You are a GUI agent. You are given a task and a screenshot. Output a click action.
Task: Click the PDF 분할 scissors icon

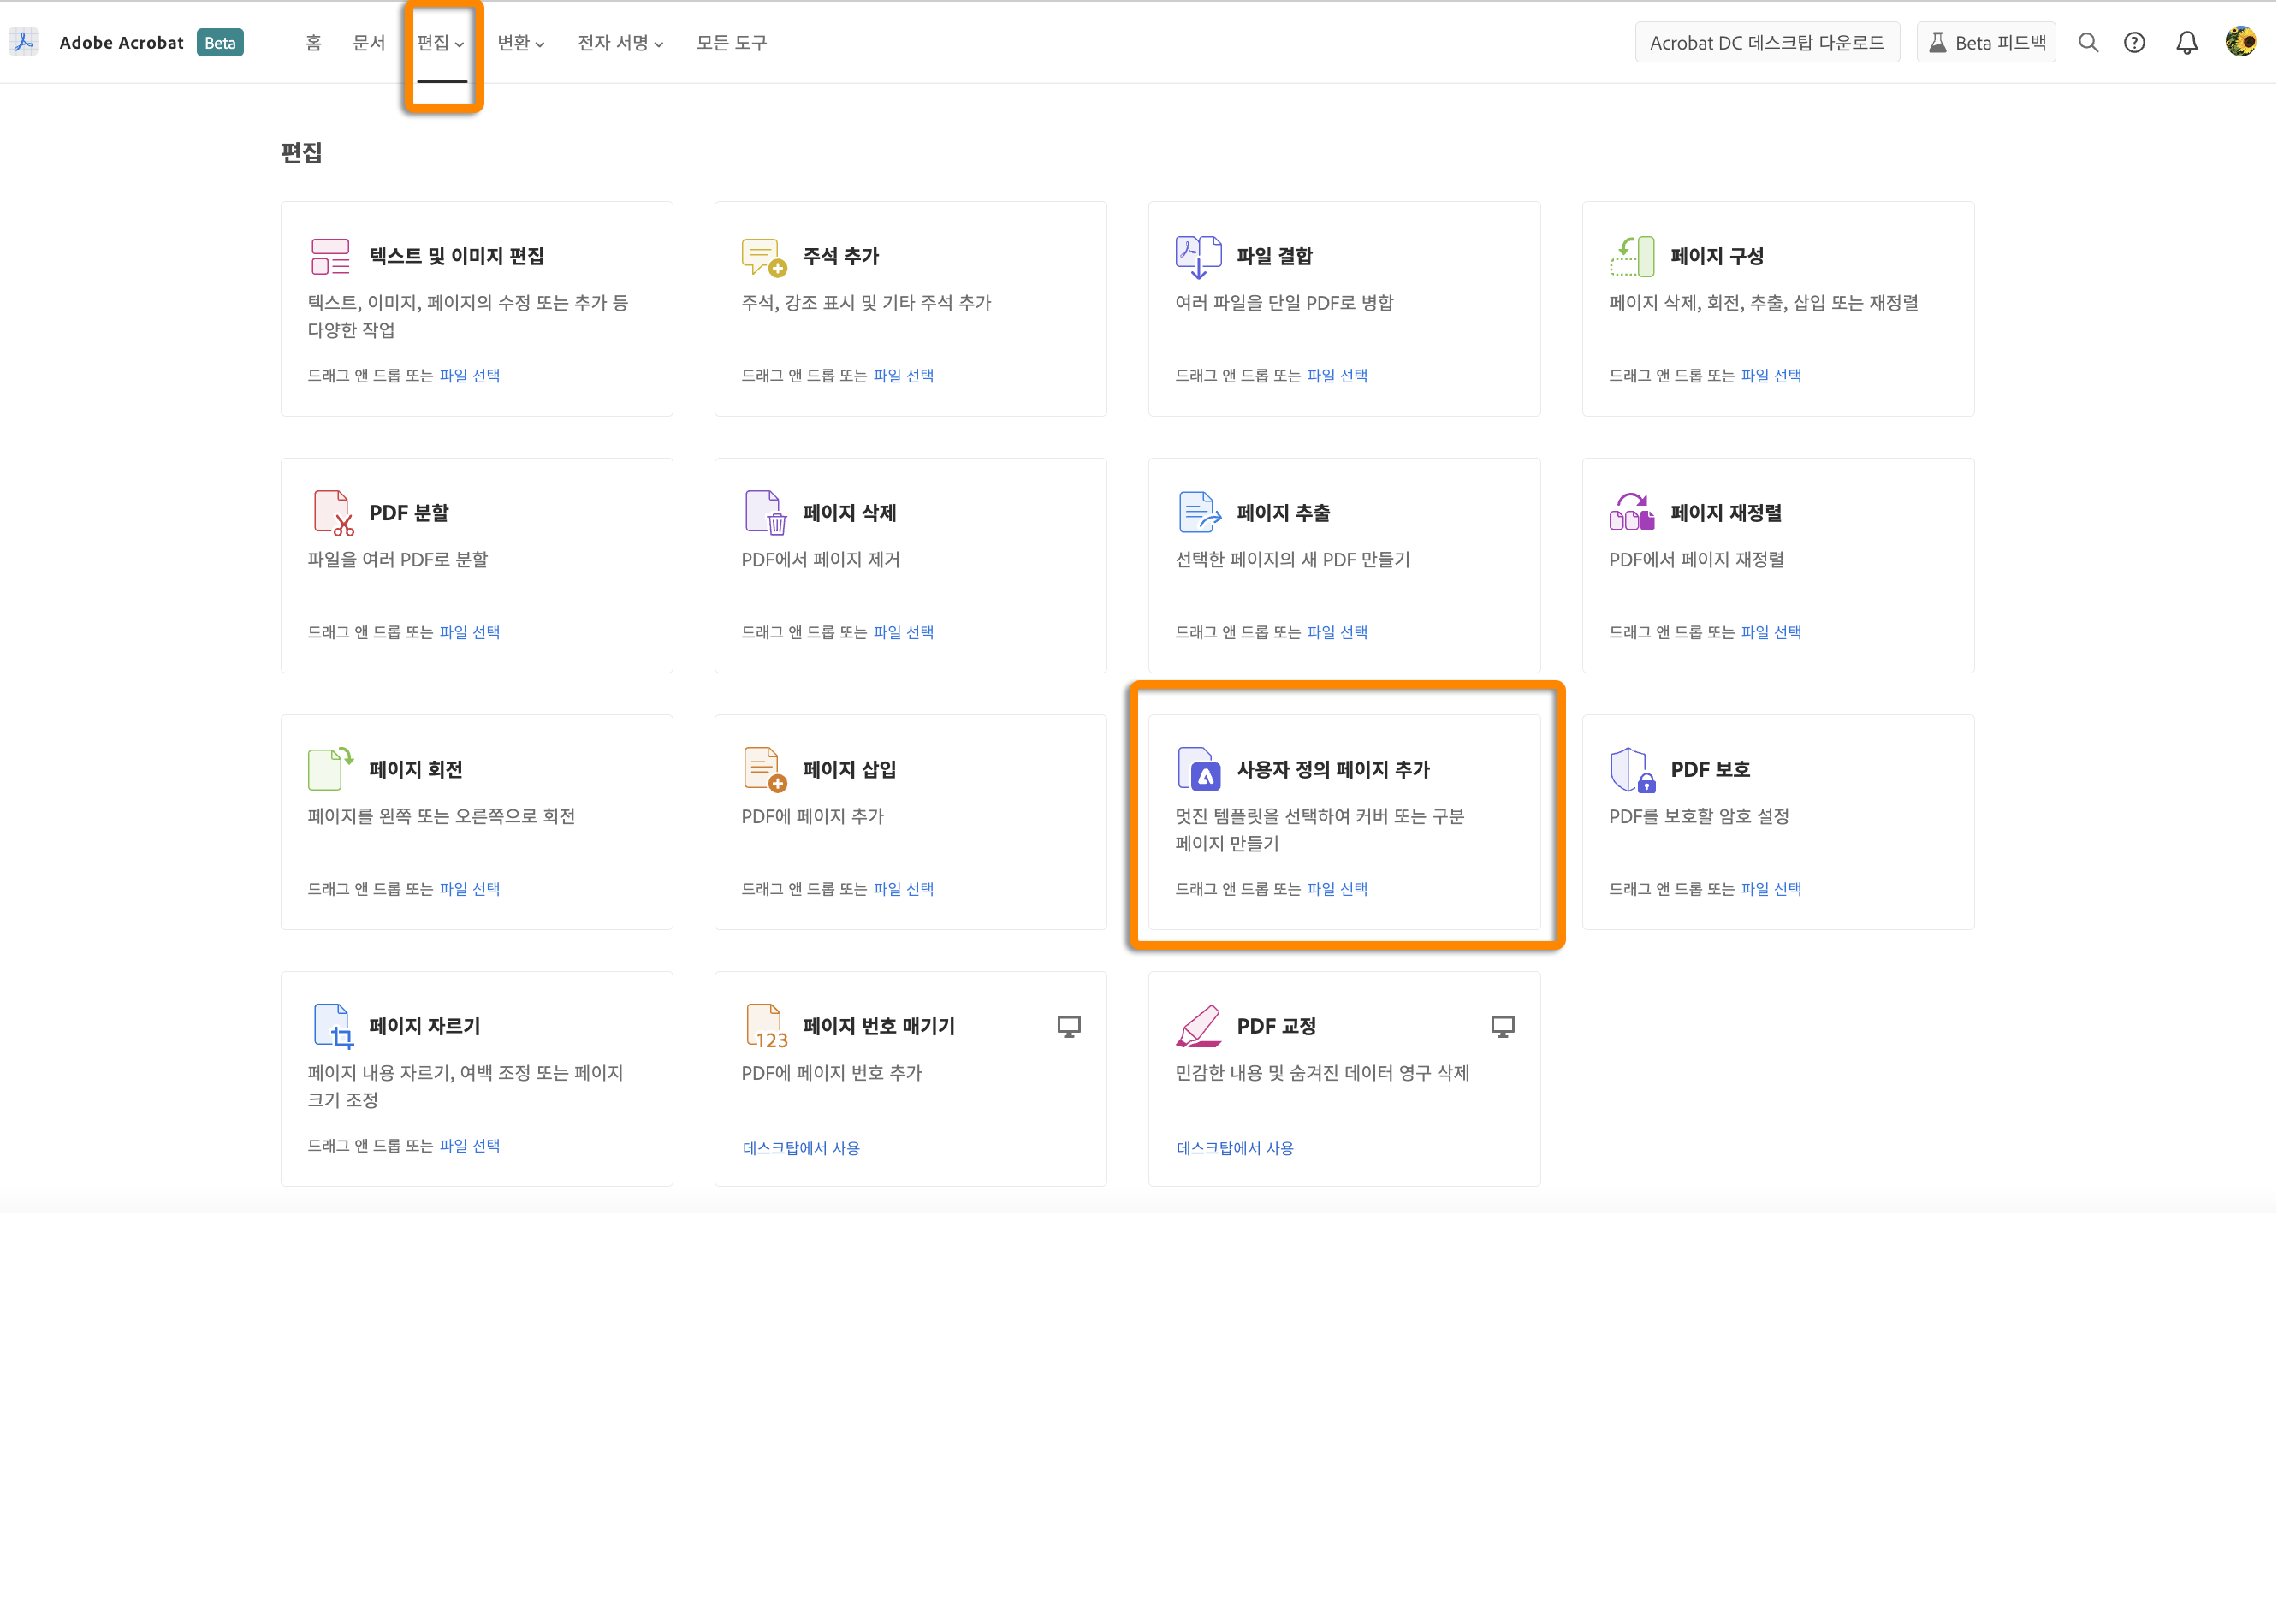point(333,513)
